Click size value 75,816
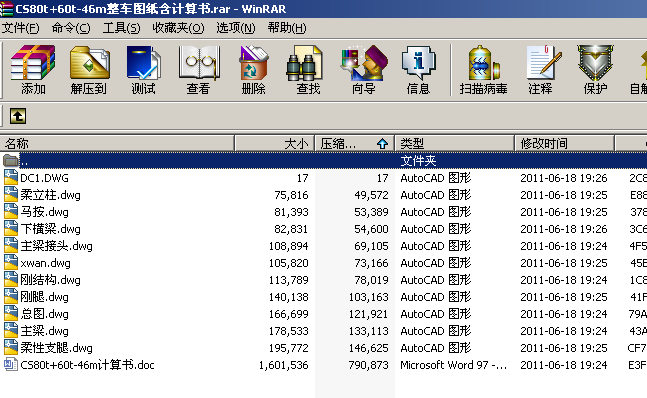The width and height of the screenshot is (647, 398). click(291, 195)
